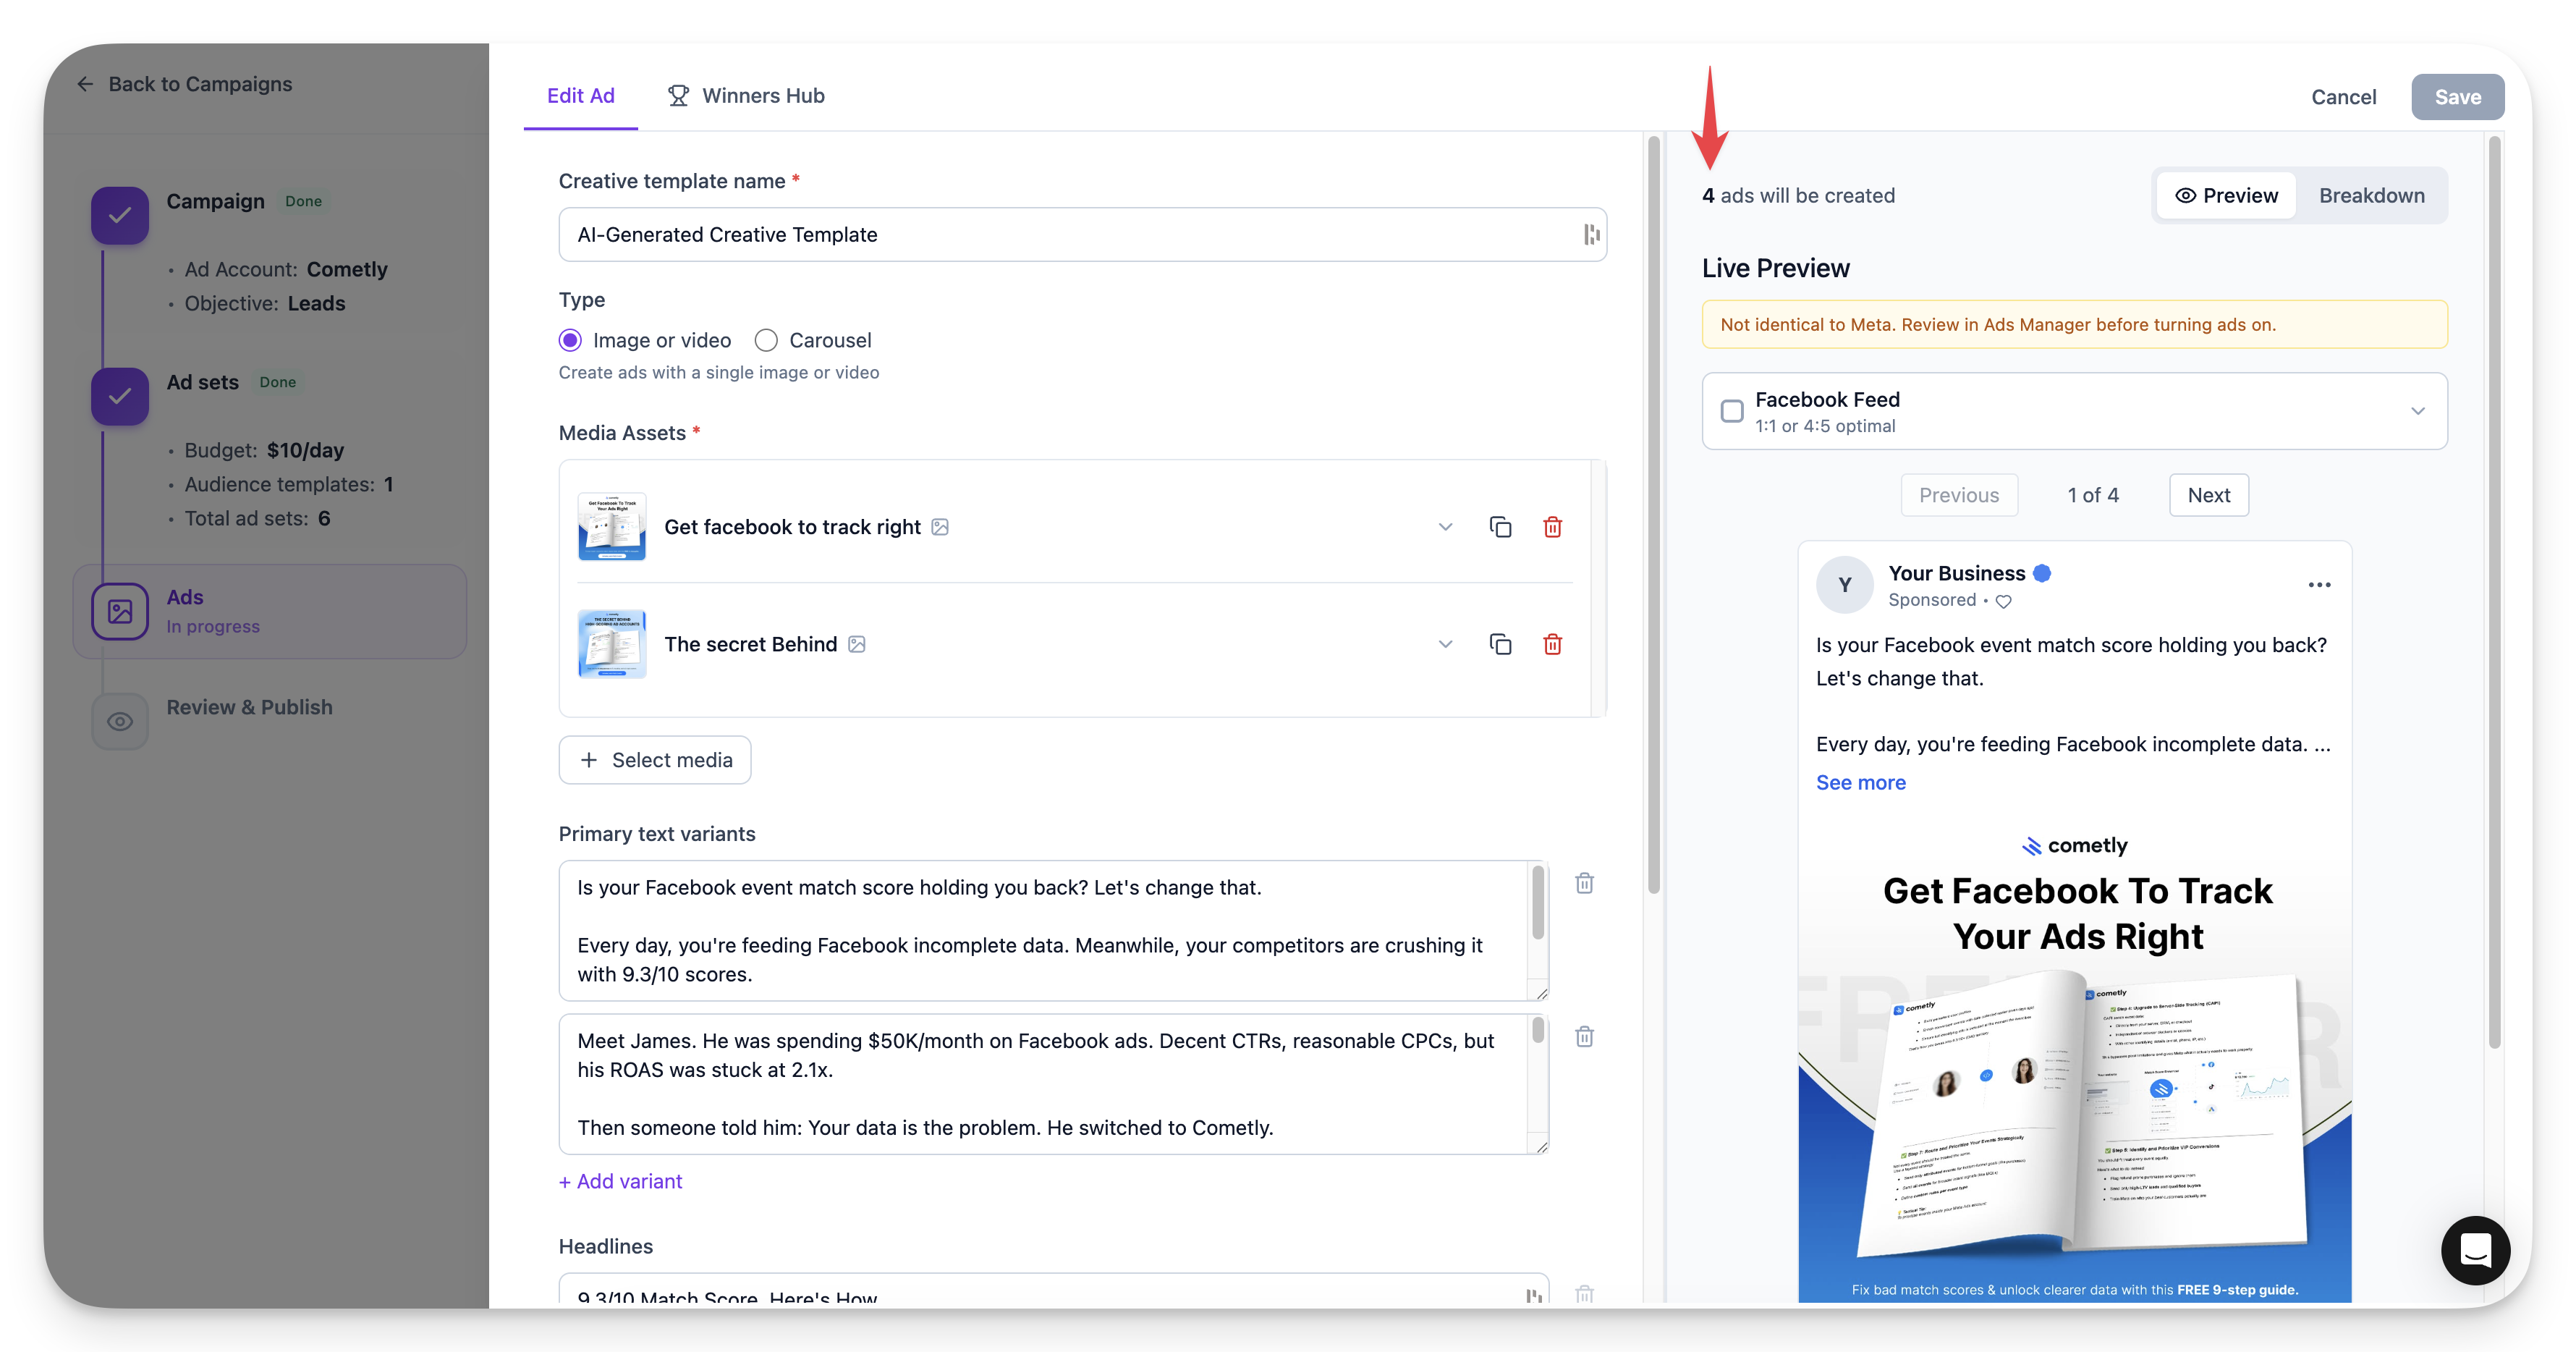This screenshot has width=2576, height=1352.
Task: Delete 'The secret Behind' media asset
Action: coord(1552,644)
